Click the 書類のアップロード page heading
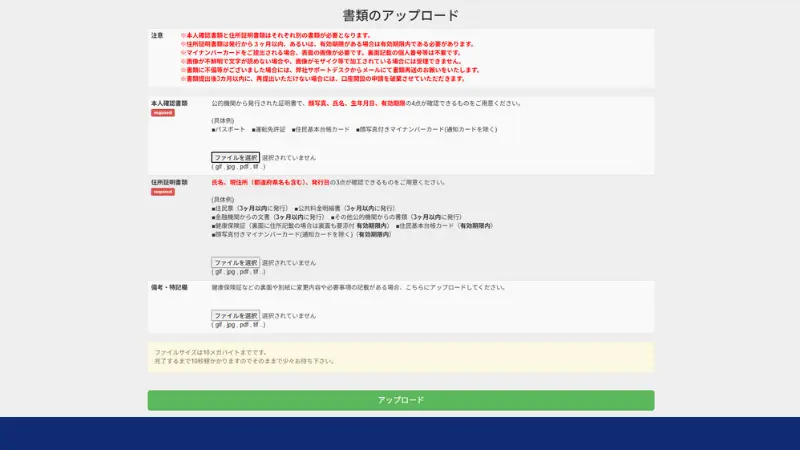Viewport: 800px width, 450px height. click(x=400, y=15)
